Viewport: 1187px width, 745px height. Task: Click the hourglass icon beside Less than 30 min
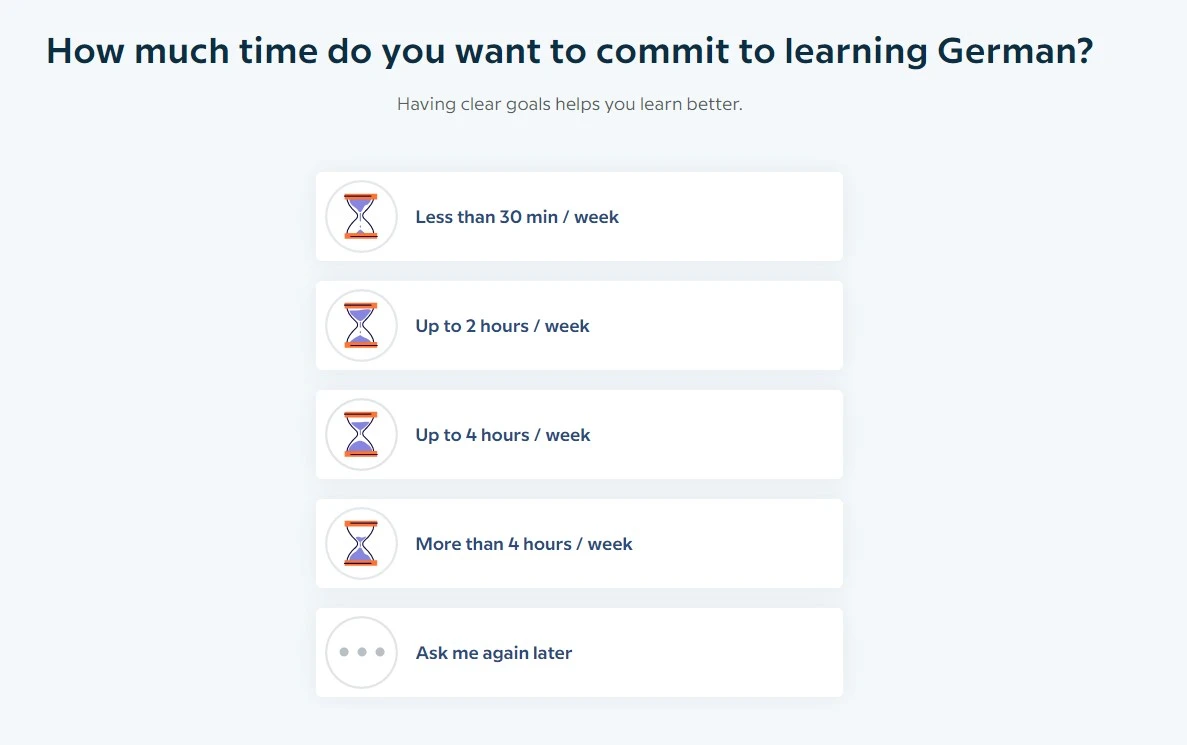tap(361, 217)
